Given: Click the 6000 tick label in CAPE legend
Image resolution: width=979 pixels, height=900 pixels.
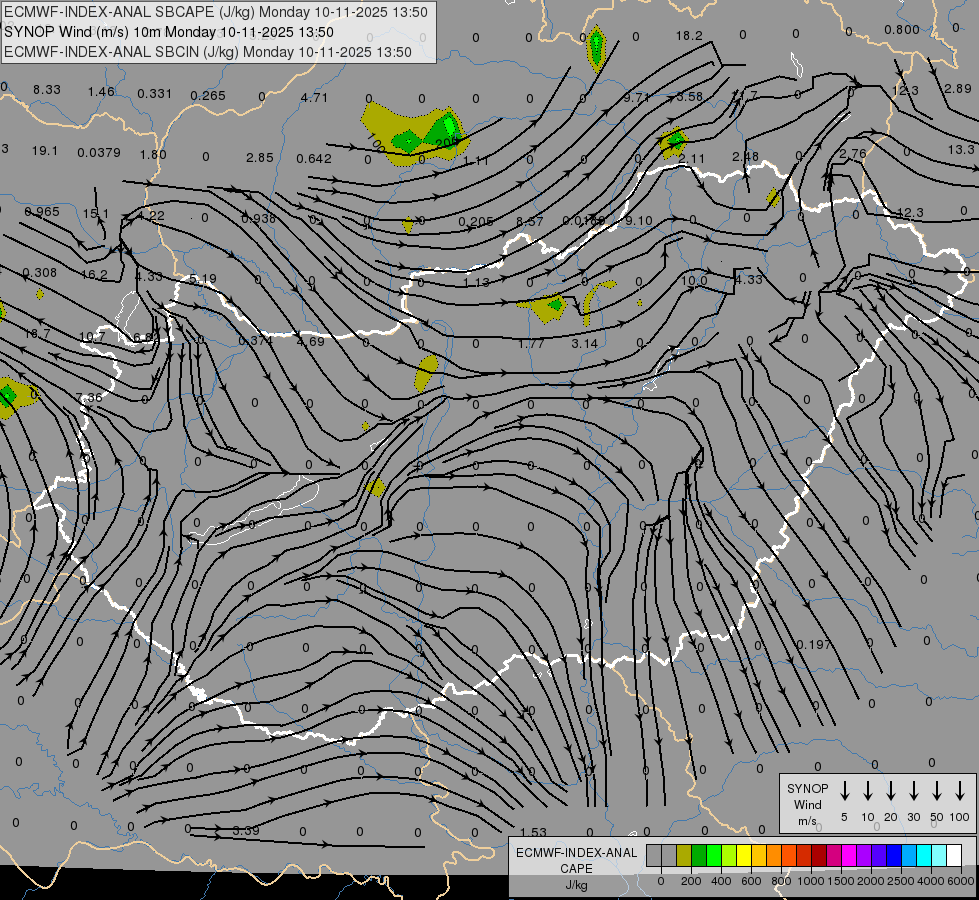Looking at the screenshot, I should (961, 881).
